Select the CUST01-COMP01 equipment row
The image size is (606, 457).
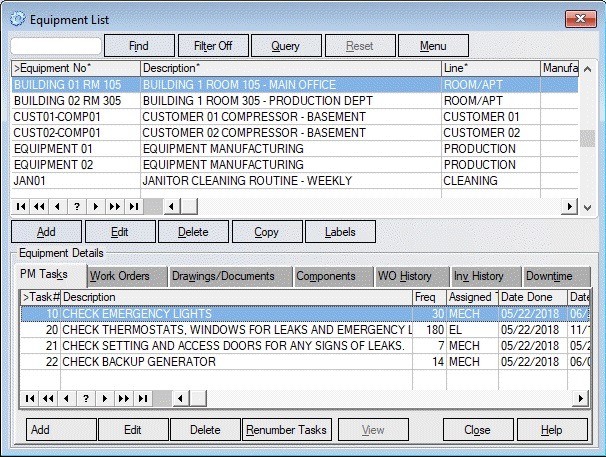pos(295,117)
